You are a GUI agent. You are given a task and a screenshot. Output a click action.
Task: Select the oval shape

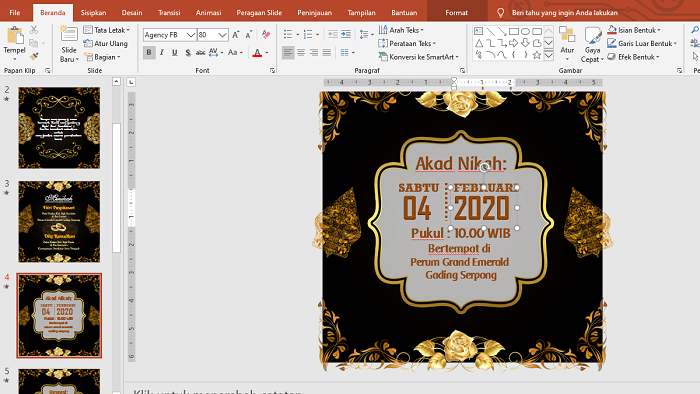pyautogui.click(x=525, y=31)
